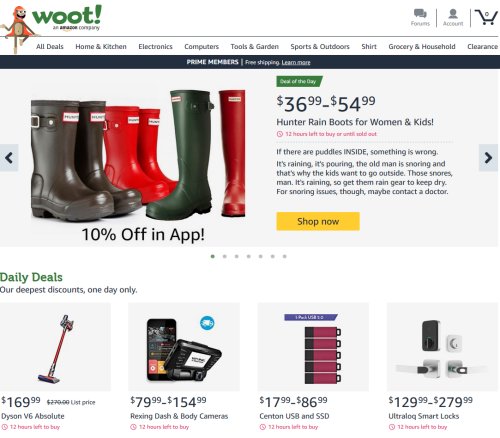
Task: Open the Electronics category menu
Action: pyautogui.click(x=155, y=47)
